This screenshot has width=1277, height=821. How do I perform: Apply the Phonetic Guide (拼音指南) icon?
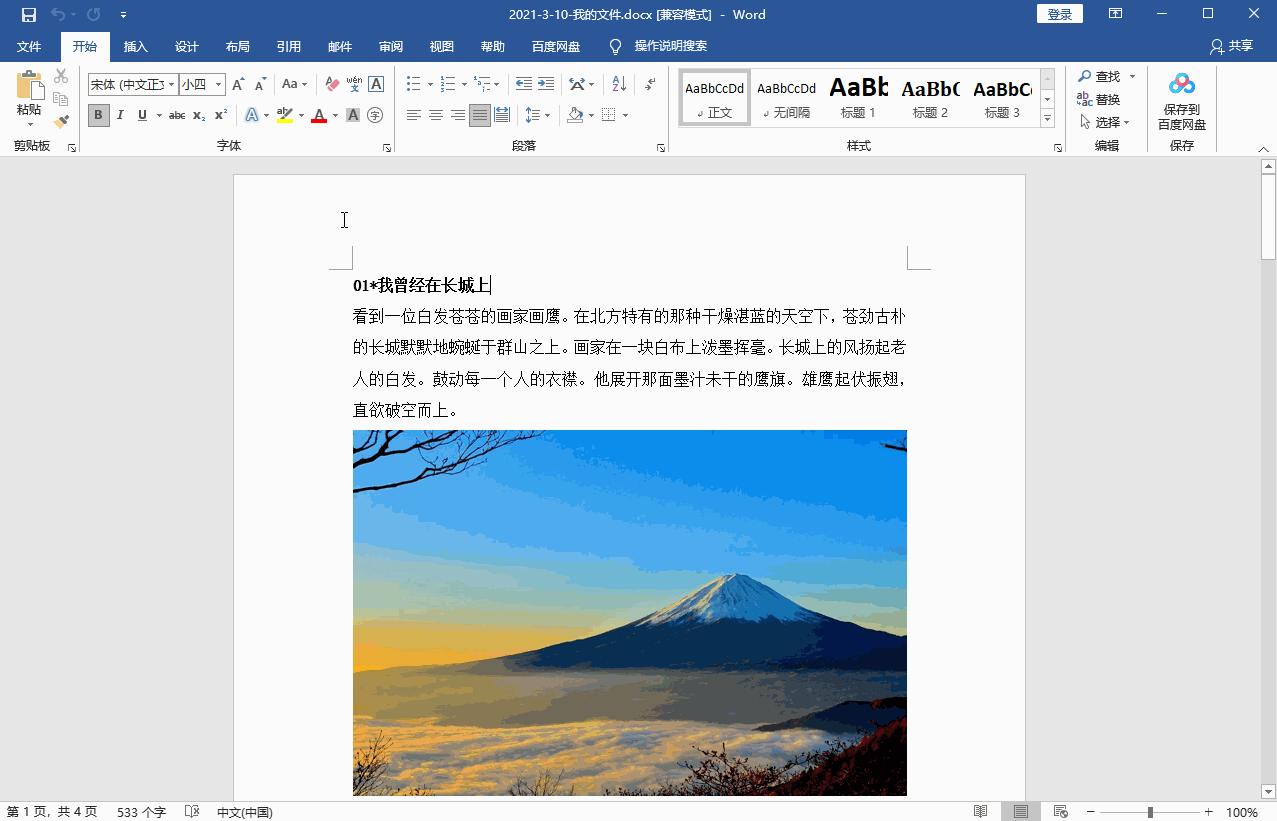click(x=354, y=84)
